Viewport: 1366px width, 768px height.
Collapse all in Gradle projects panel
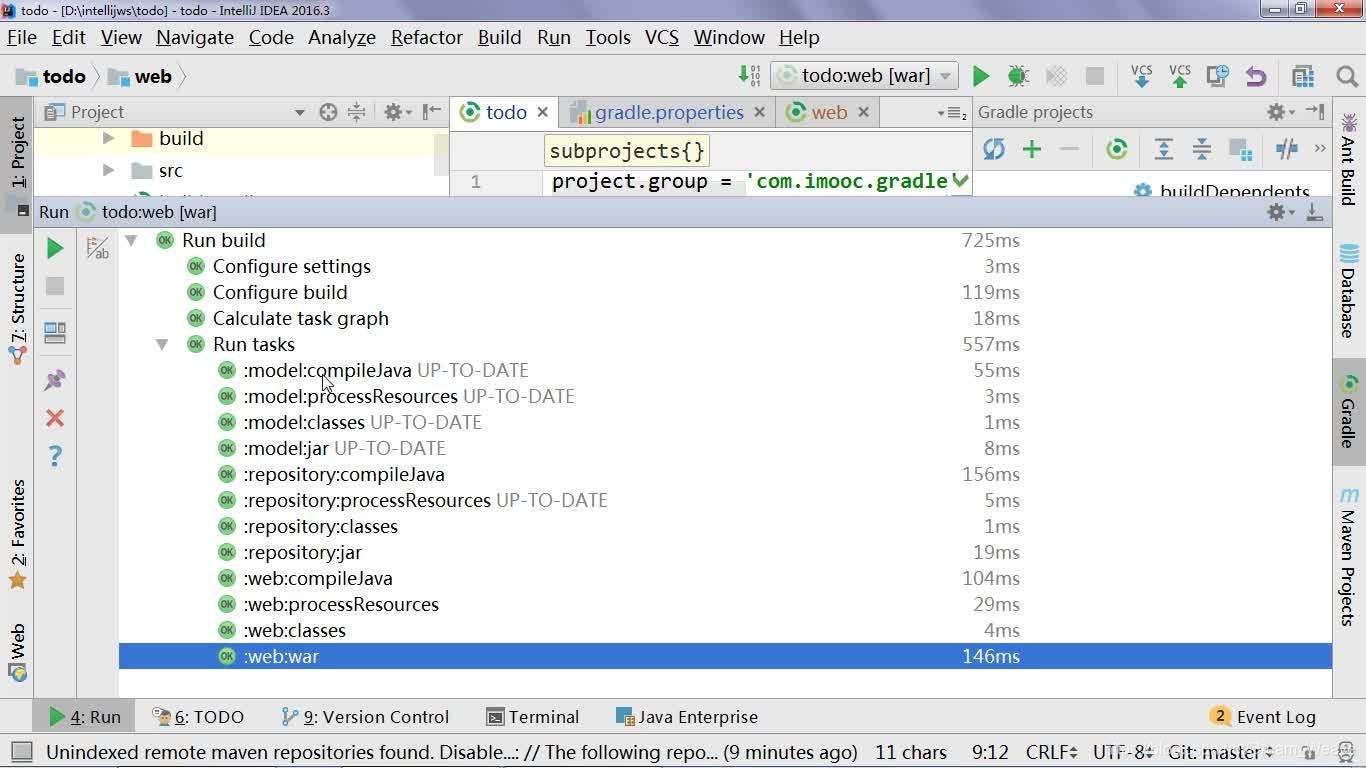pyautogui.click(x=1201, y=150)
